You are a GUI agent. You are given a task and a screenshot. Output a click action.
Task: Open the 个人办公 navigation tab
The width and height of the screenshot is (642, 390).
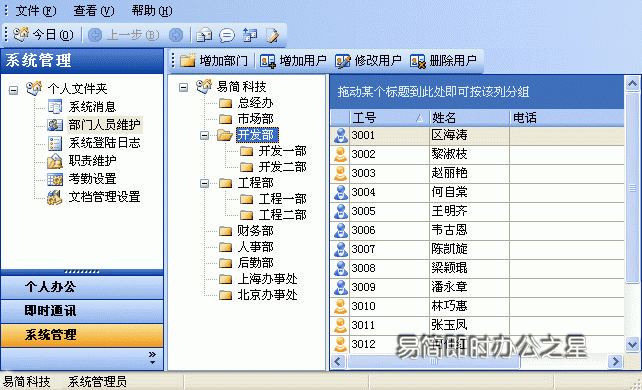click(82, 287)
